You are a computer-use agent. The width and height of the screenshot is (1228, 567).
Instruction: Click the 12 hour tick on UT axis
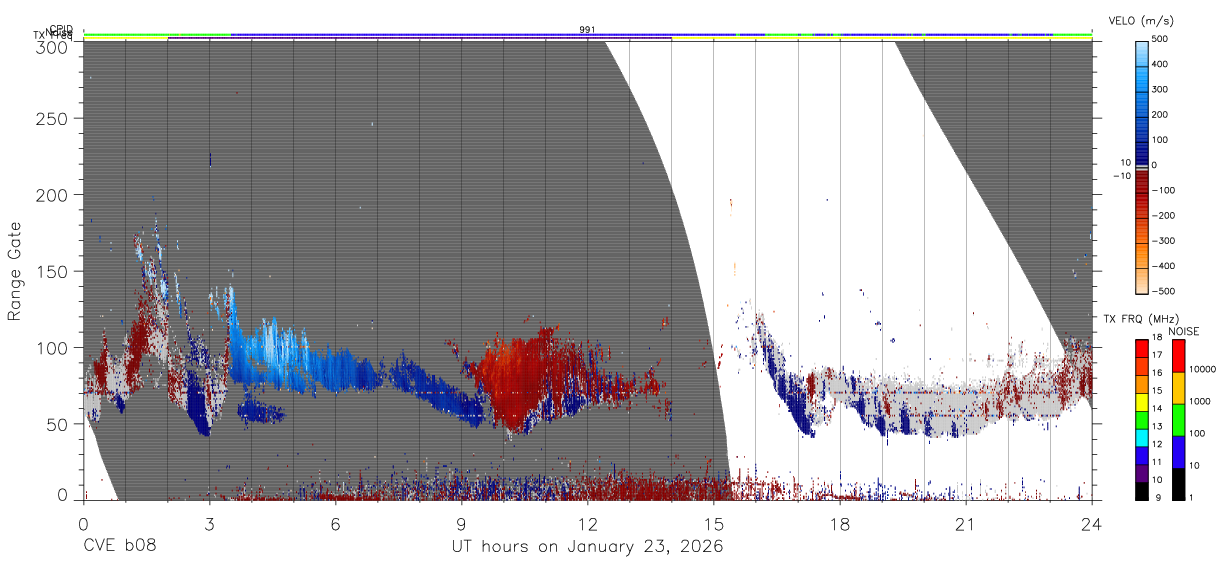(x=587, y=523)
